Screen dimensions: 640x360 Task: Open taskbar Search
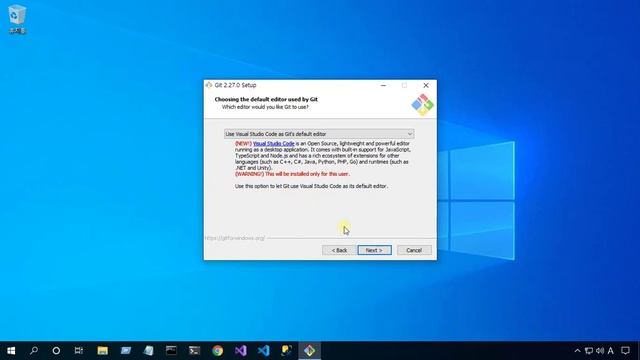pyautogui.click(x=34, y=351)
